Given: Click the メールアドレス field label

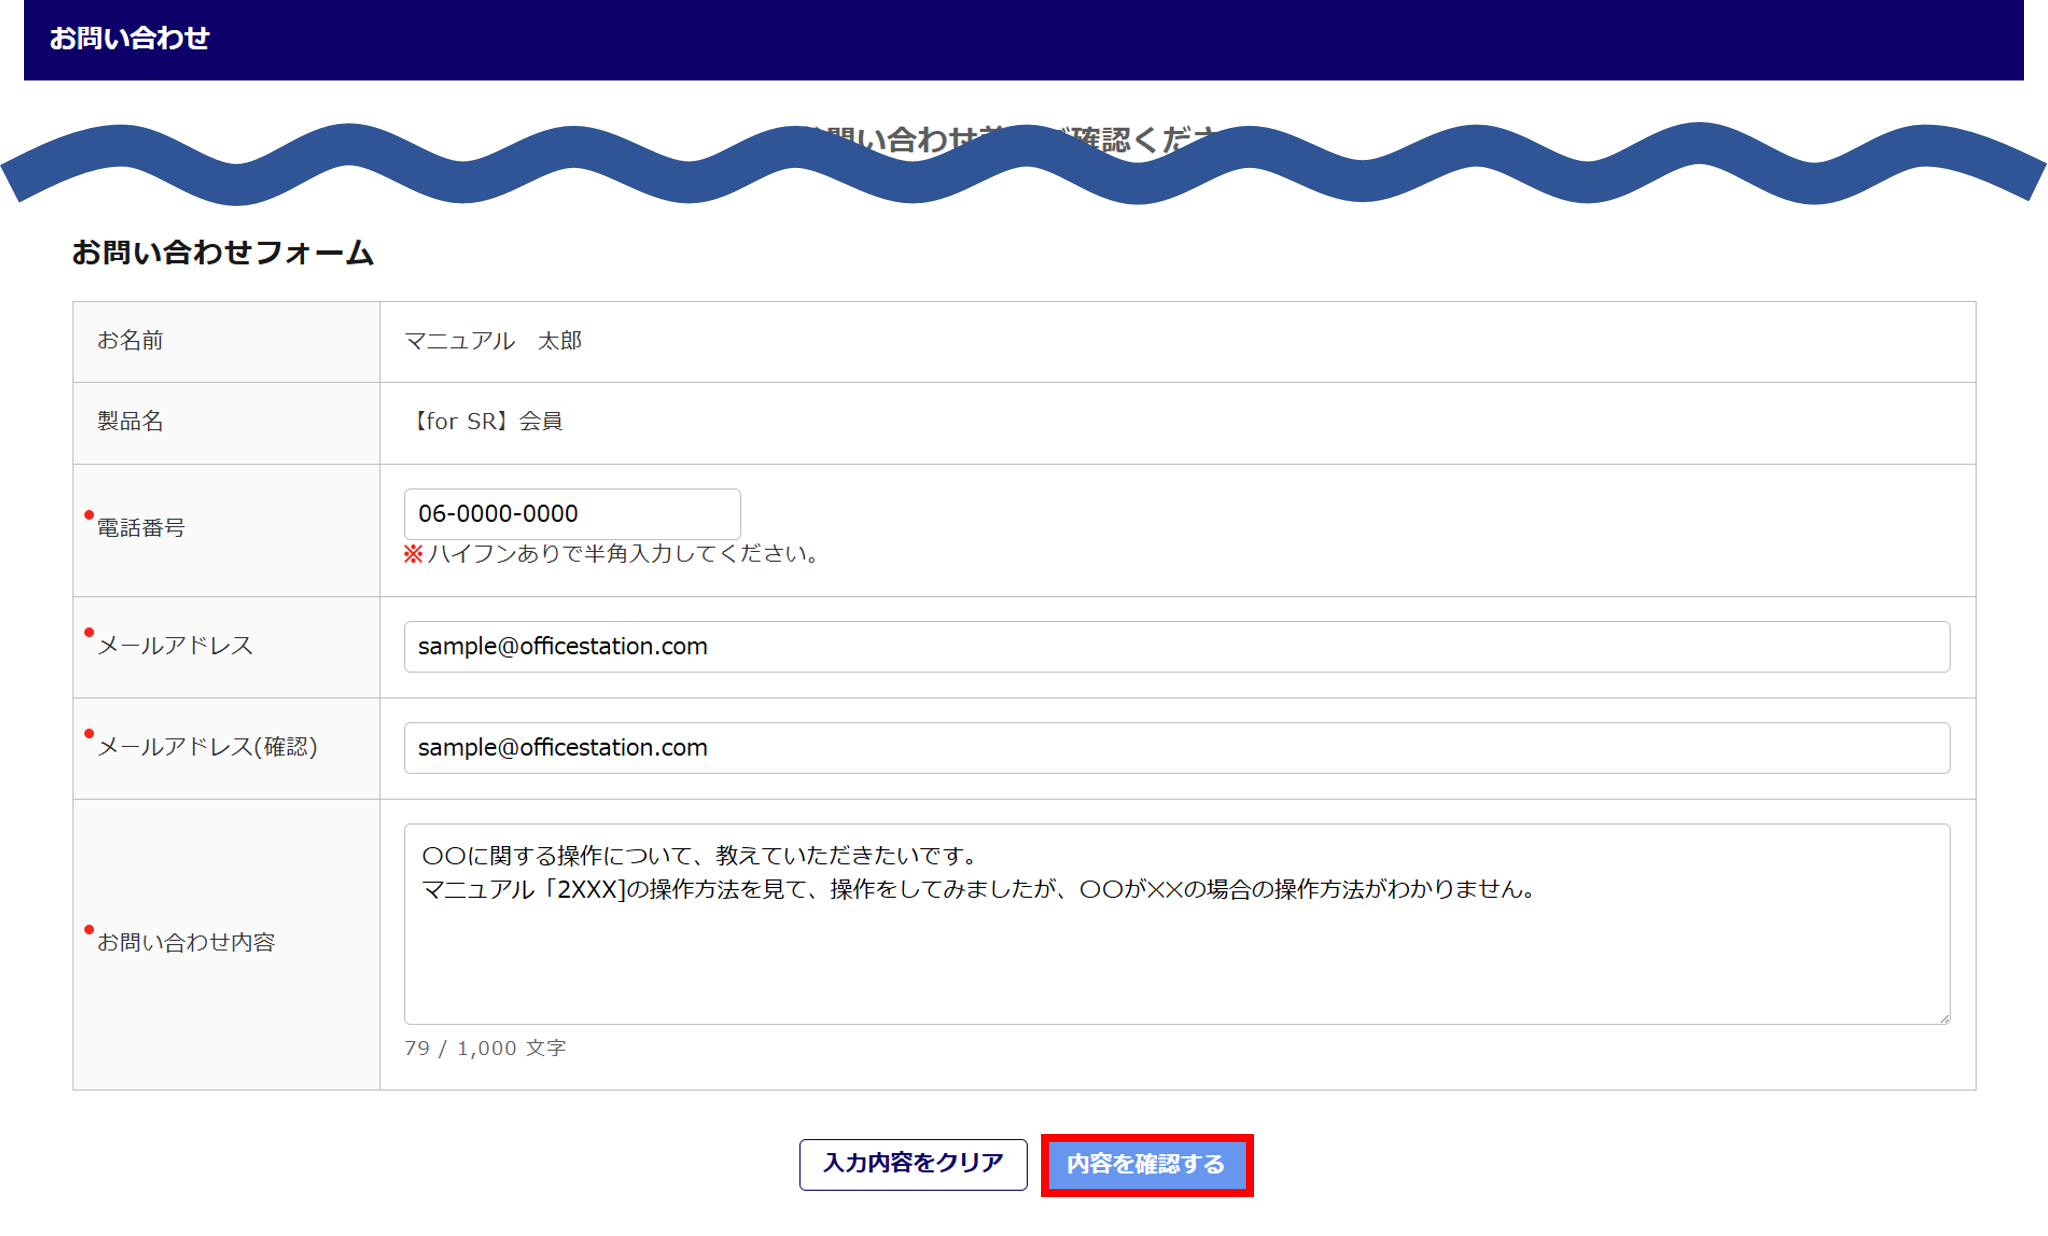Looking at the screenshot, I should click(x=175, y=646).
